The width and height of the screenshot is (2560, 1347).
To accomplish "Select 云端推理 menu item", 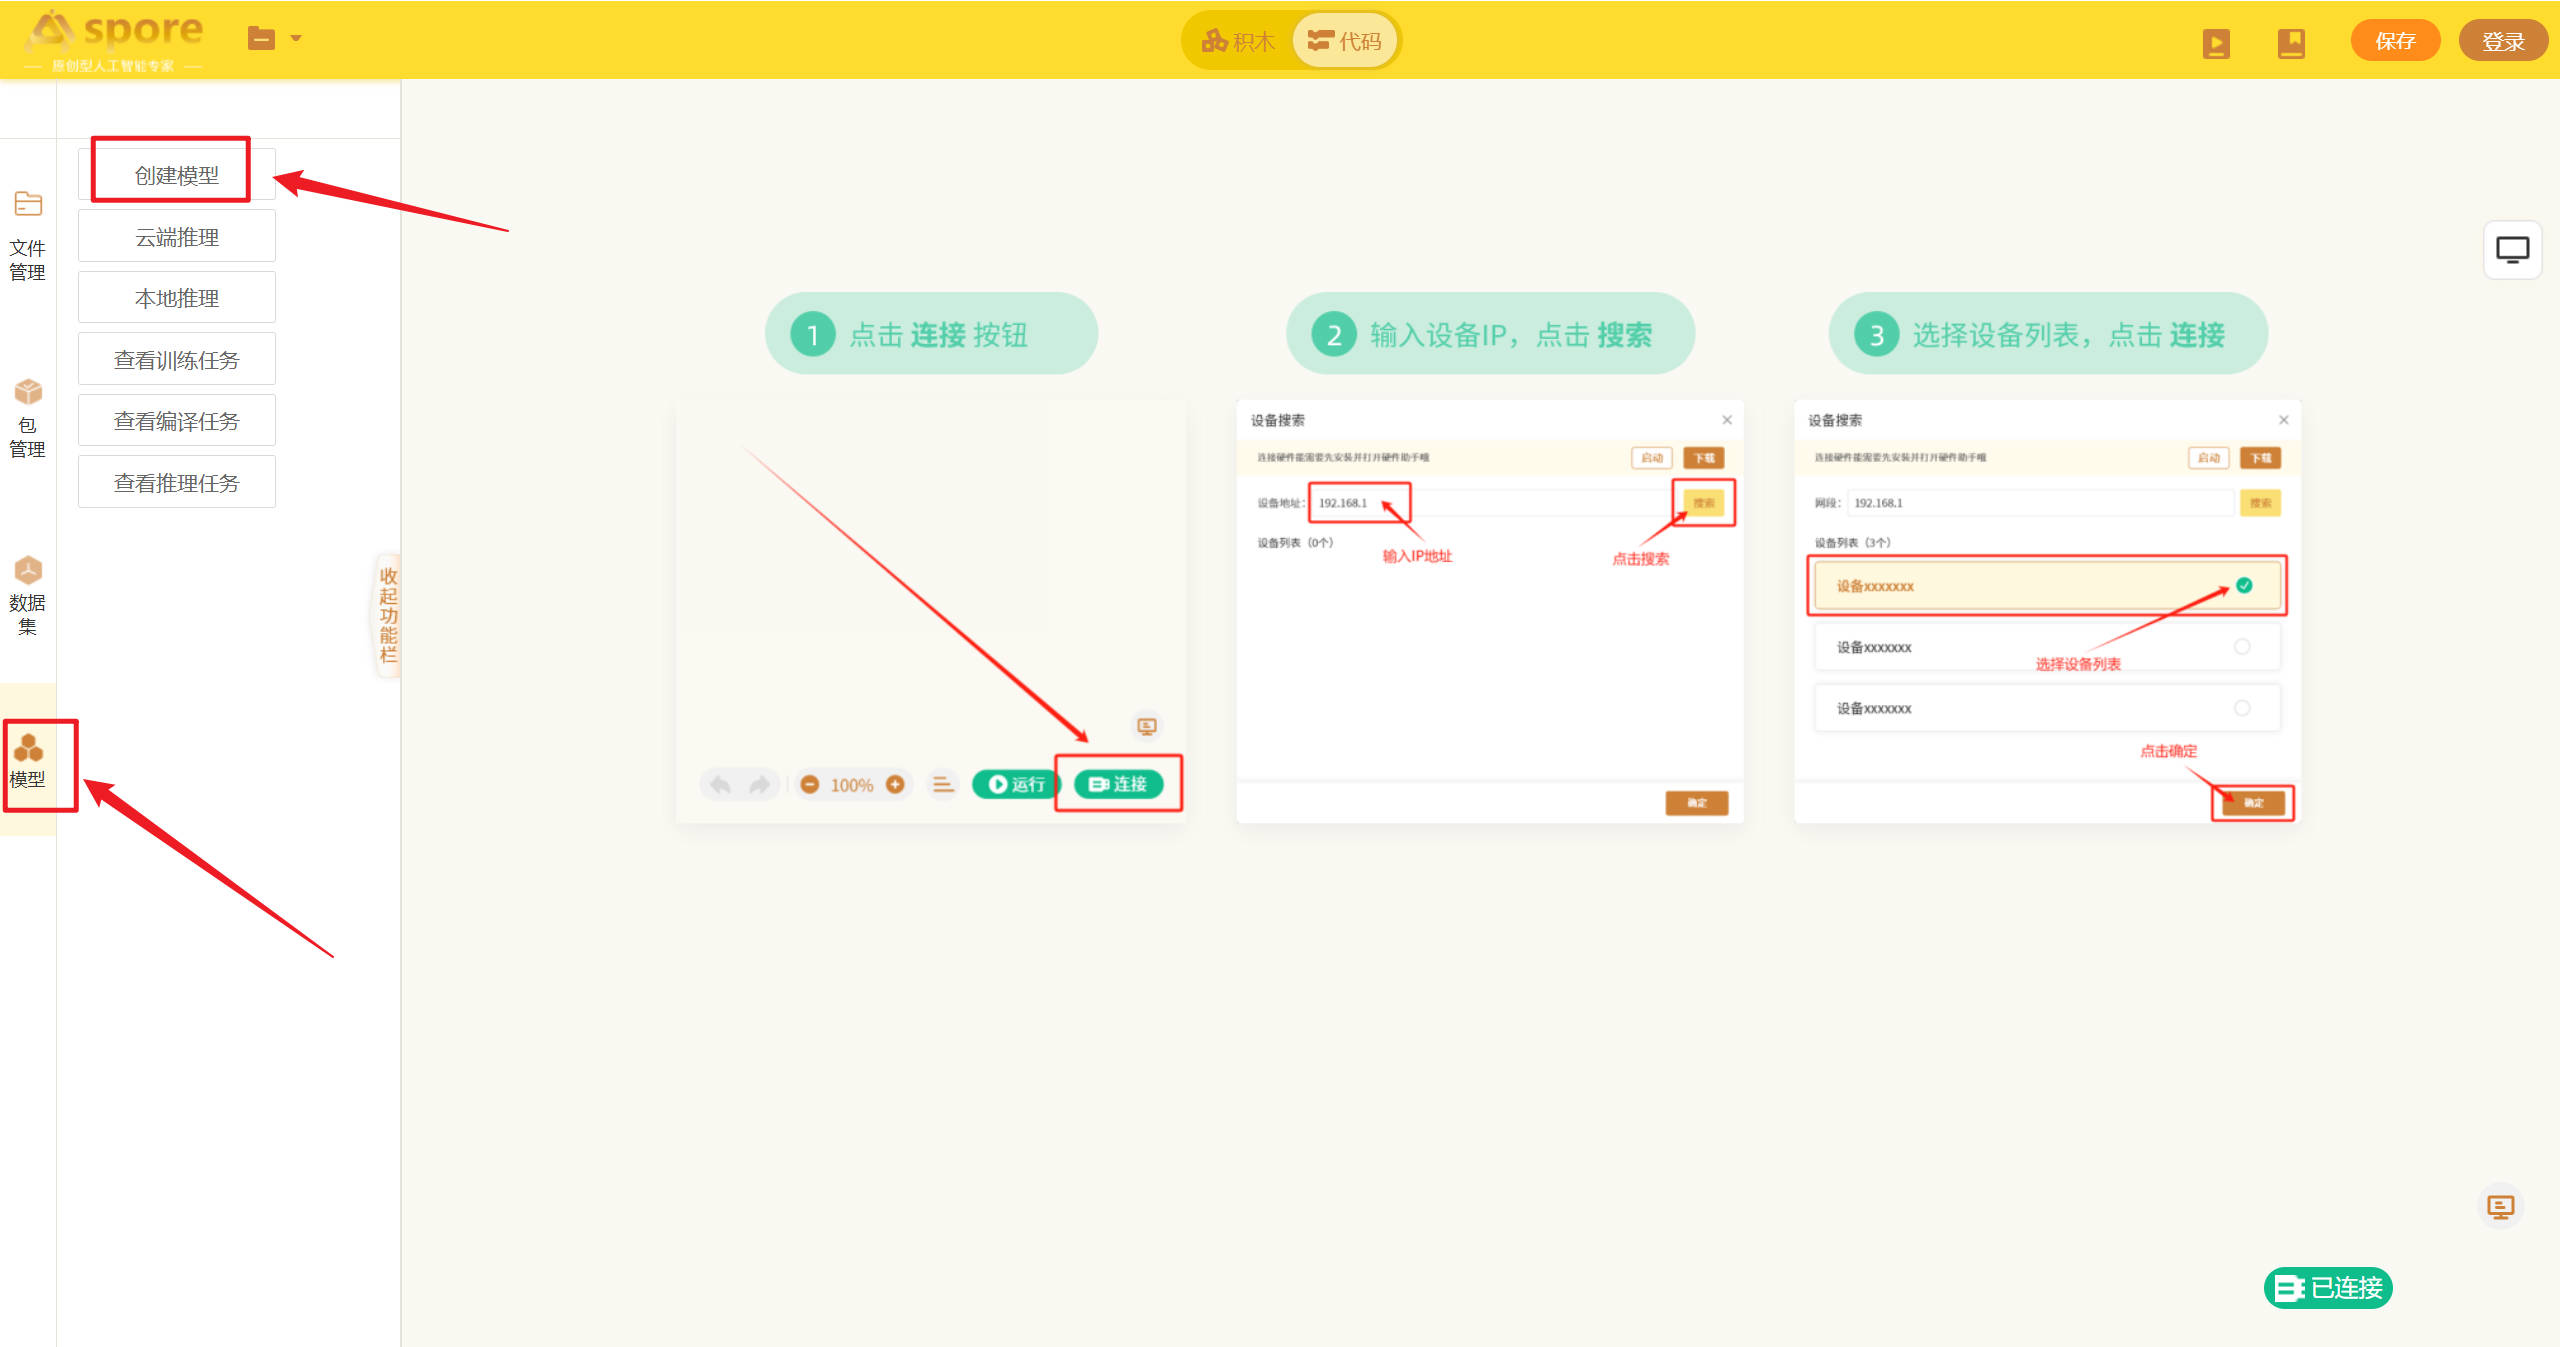I will (177, 237).
